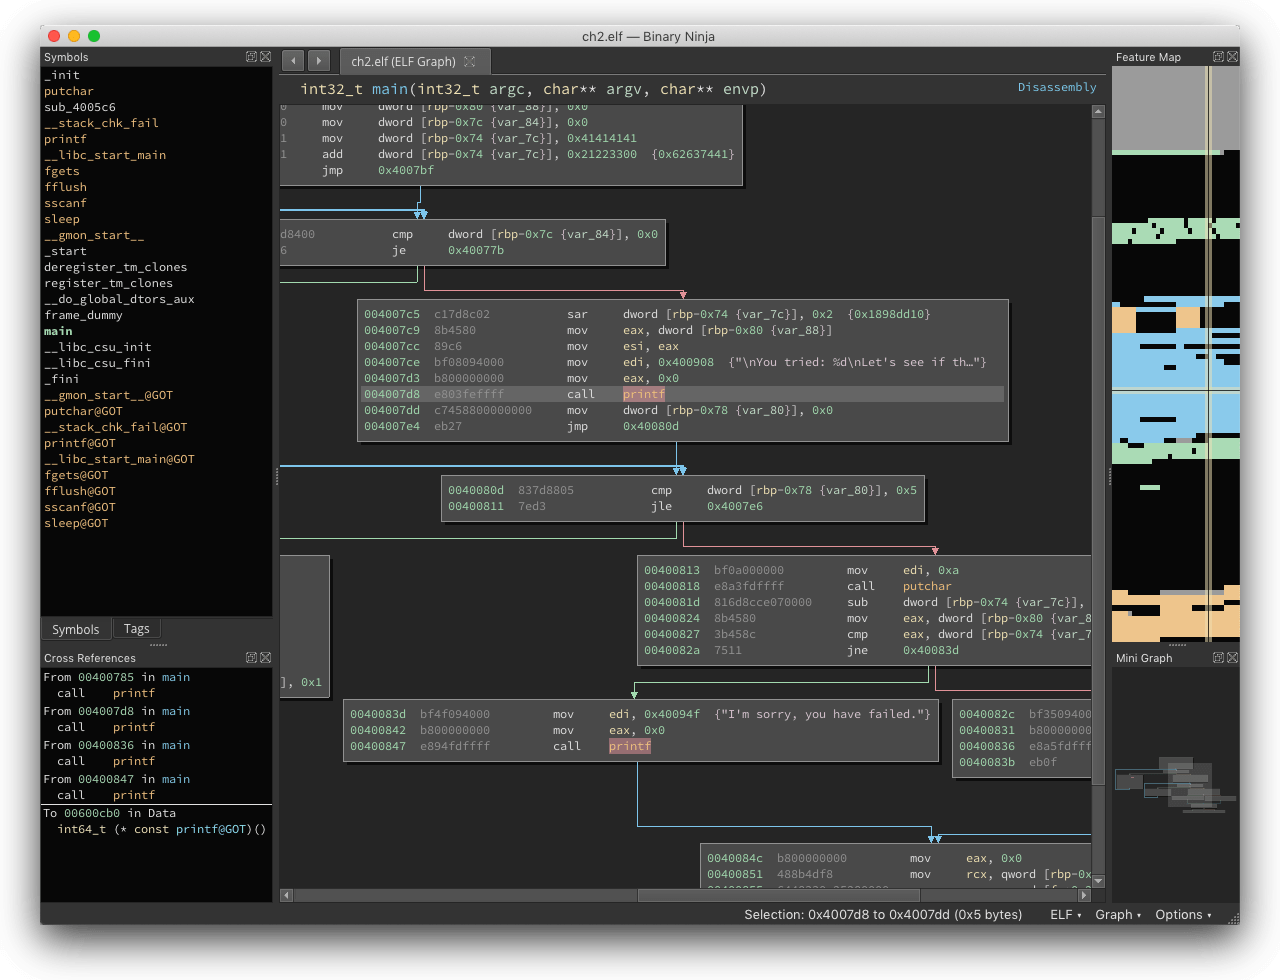Close the Symbols panel

[266, 57]
